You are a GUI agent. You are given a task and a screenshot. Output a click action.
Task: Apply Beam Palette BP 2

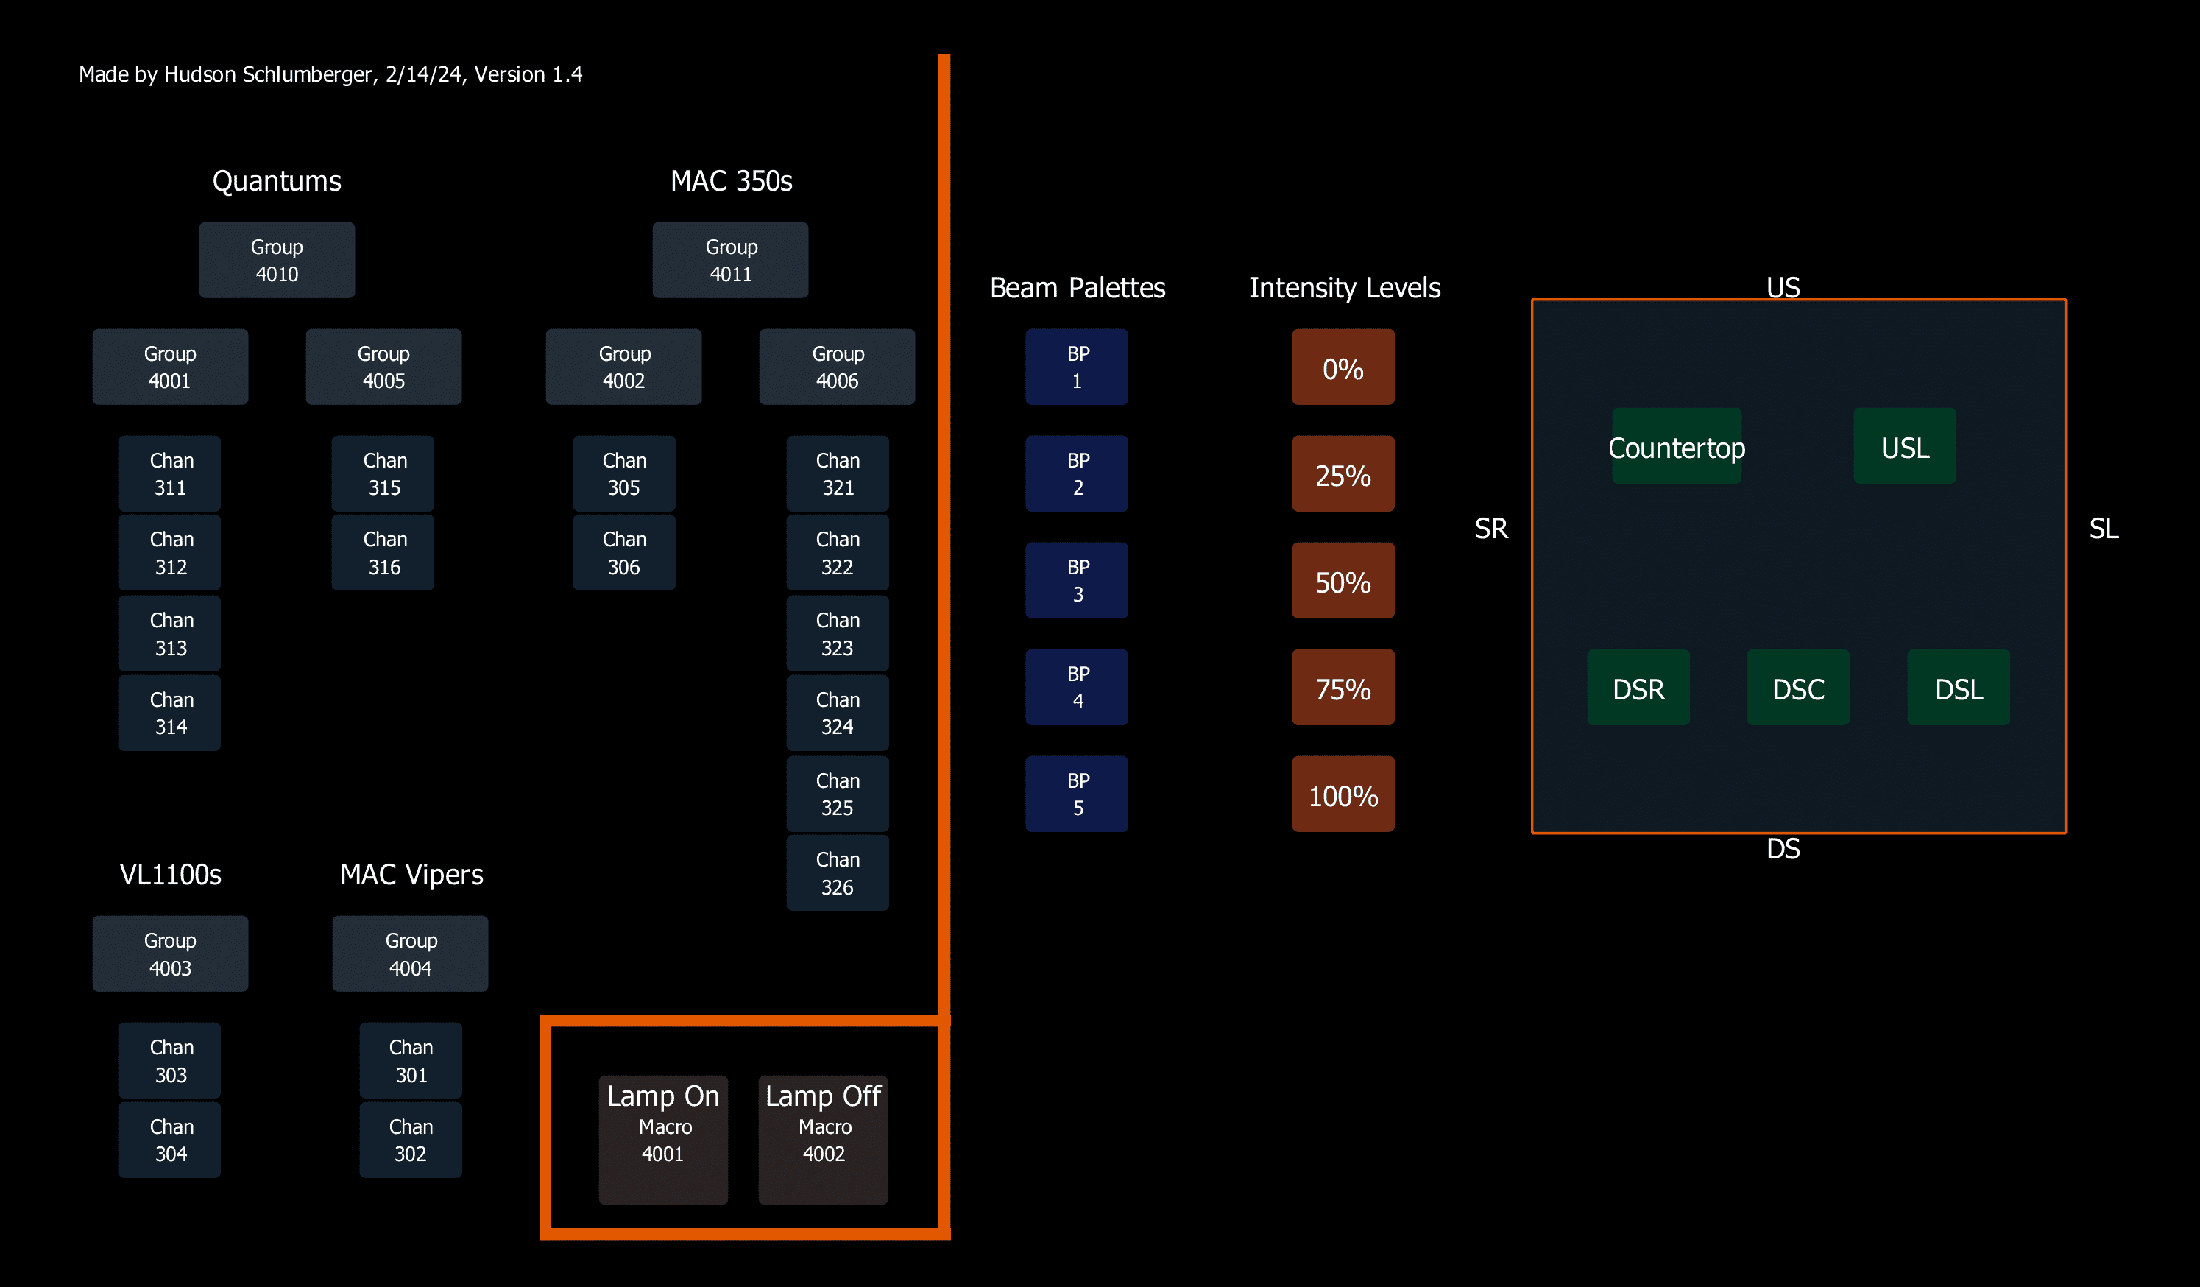tap(1077, 474)
